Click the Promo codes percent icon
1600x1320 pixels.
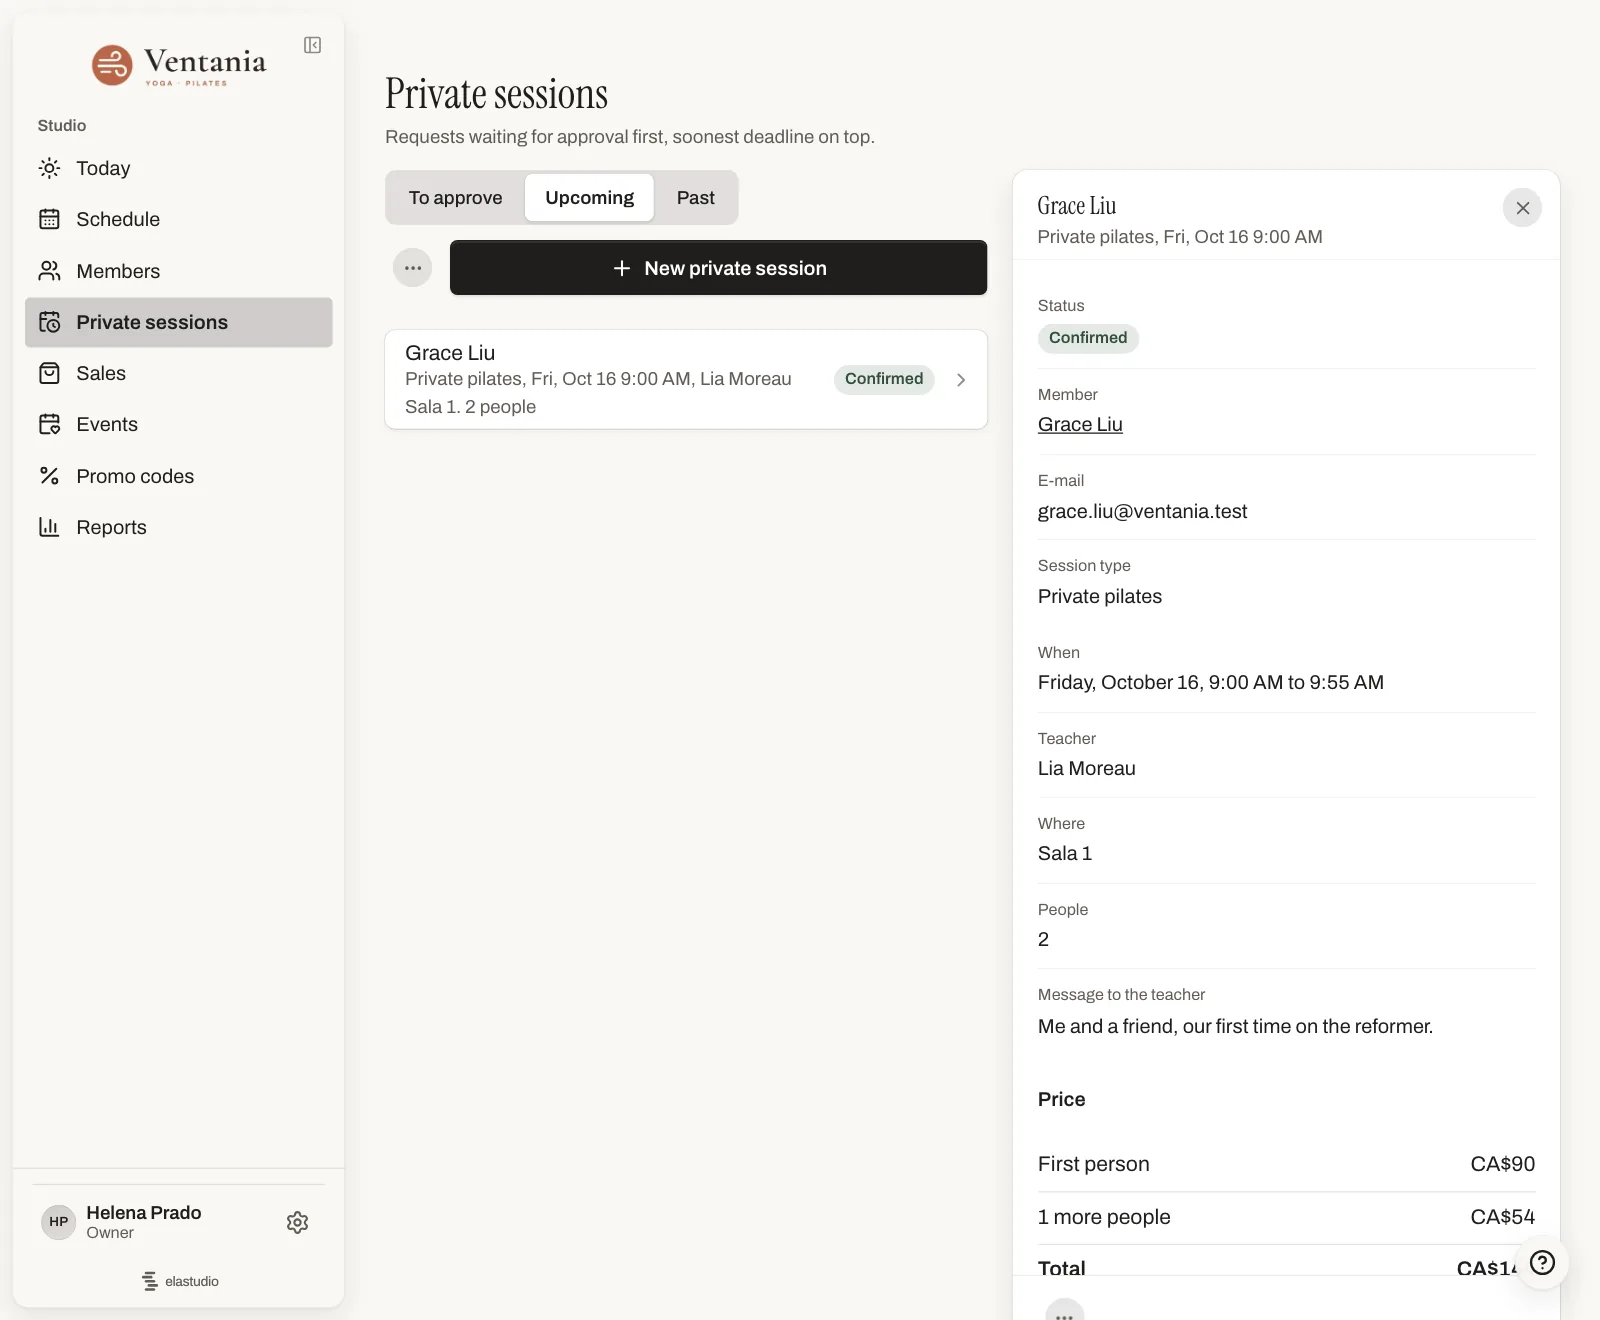pos(49,476)
